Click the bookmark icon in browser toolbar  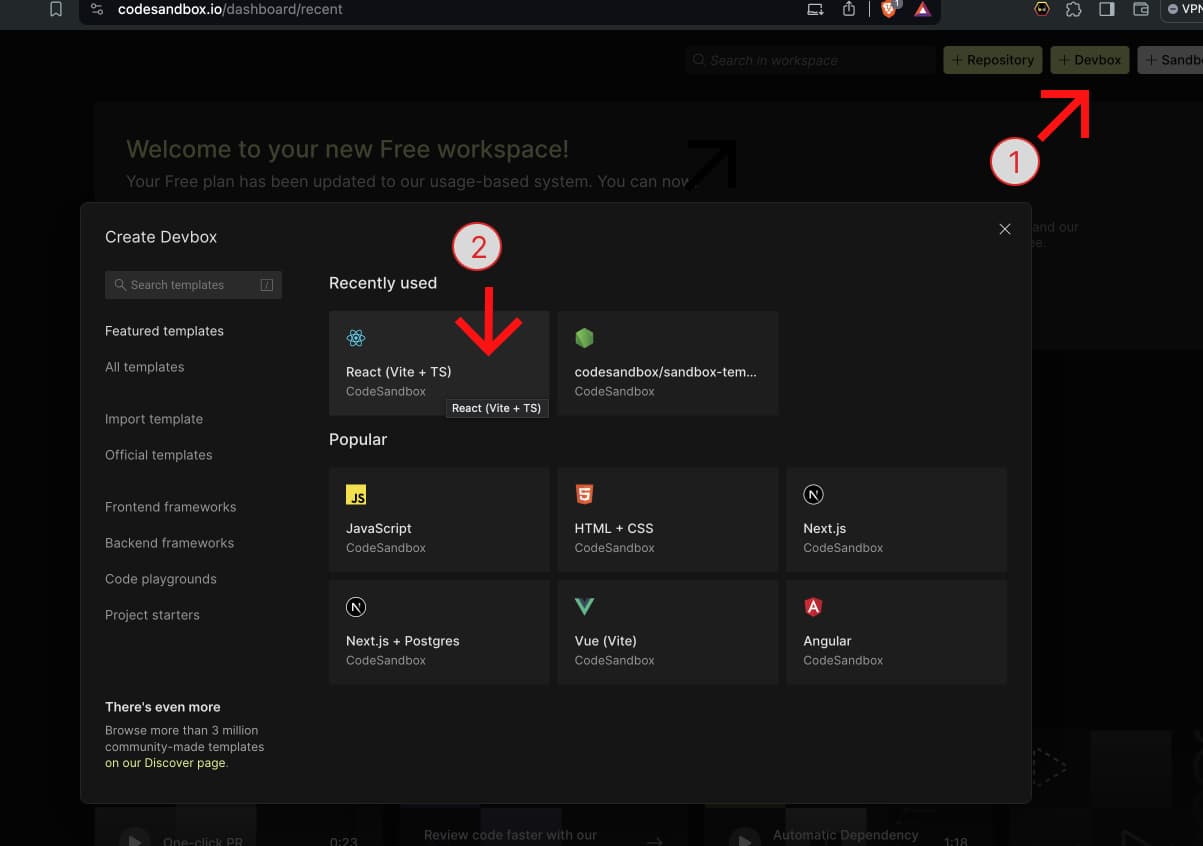[56, 9]
